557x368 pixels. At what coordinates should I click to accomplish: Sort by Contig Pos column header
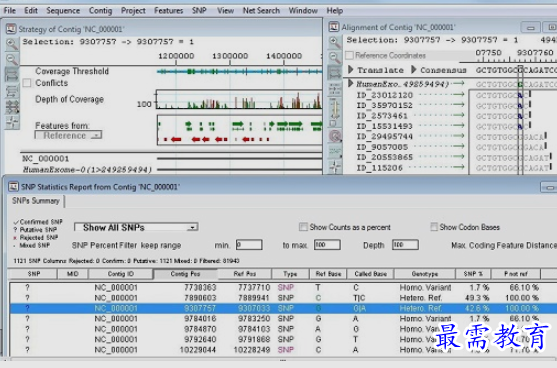(x=185, y=274)
